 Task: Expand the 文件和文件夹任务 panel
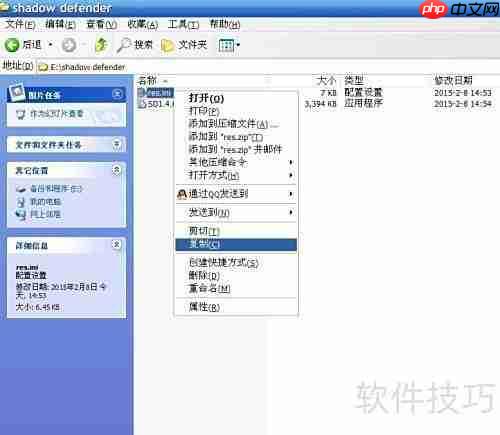tap(117, 144)
